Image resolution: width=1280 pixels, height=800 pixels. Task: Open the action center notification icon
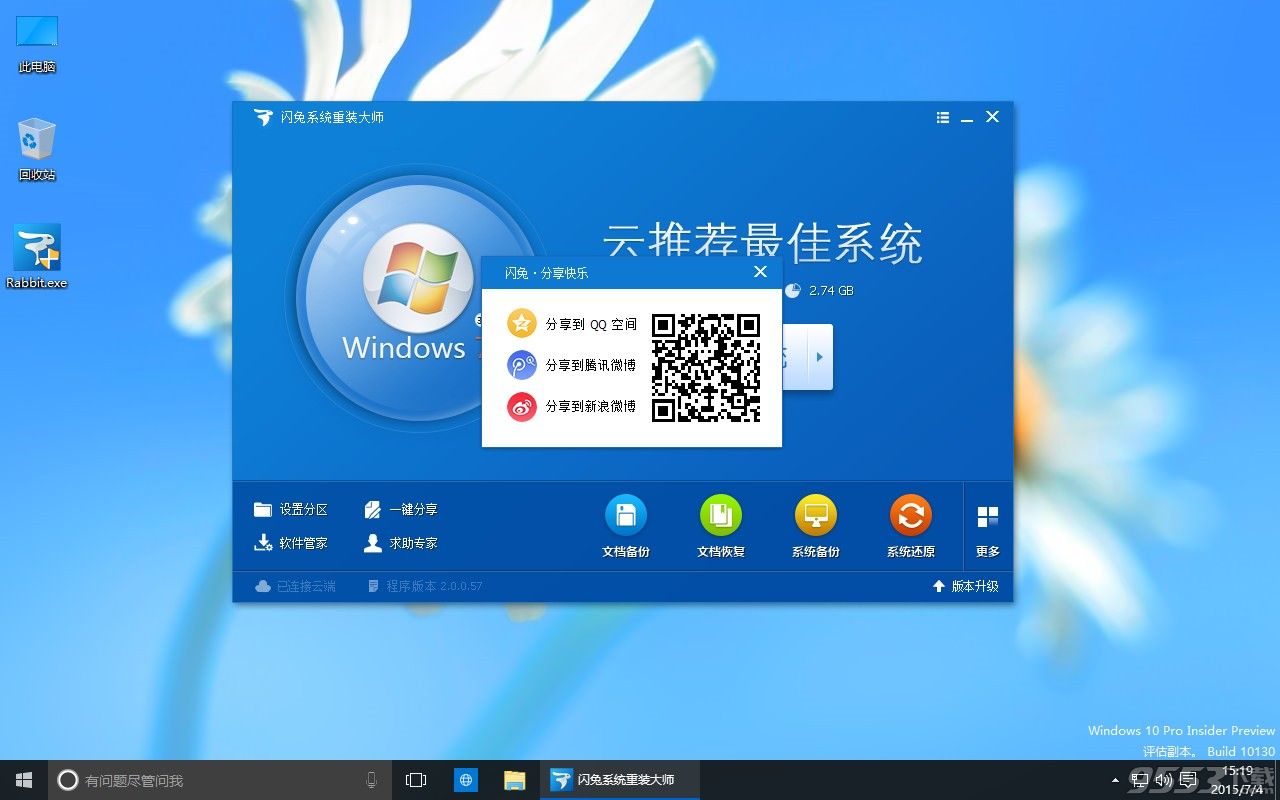[1189, 780]
